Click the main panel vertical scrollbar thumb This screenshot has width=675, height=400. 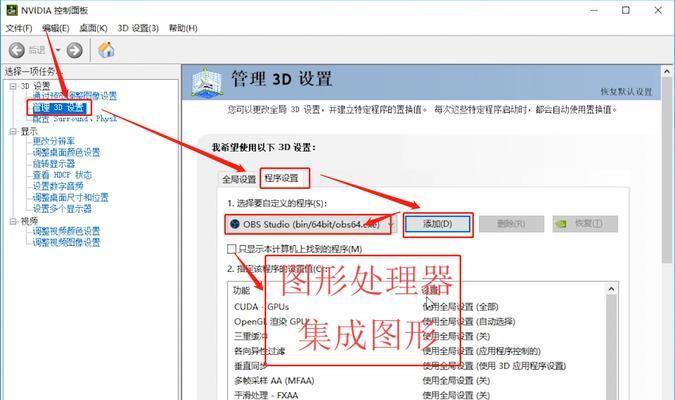pos(667,170)
